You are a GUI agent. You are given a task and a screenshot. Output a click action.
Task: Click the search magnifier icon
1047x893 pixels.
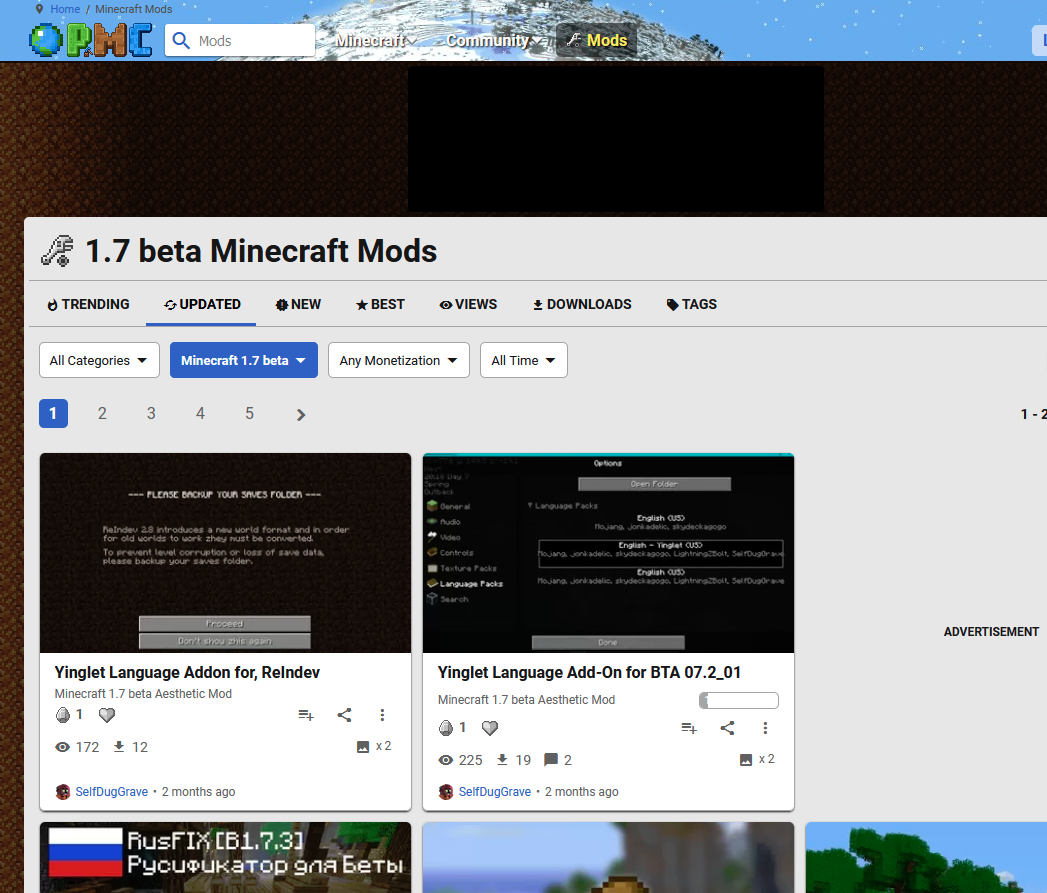181,41
